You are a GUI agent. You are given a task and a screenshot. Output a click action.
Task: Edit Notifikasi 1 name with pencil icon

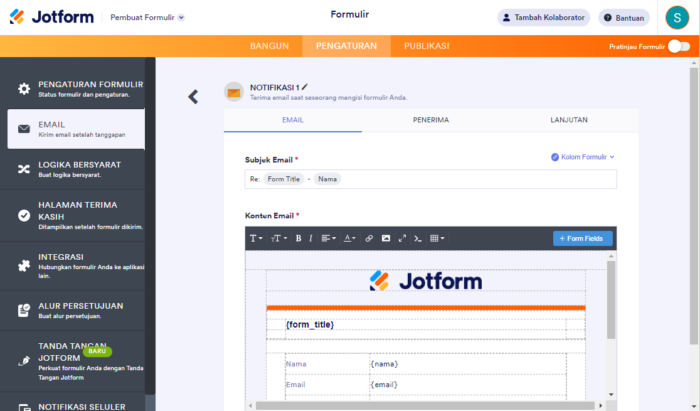coord(305,87)
